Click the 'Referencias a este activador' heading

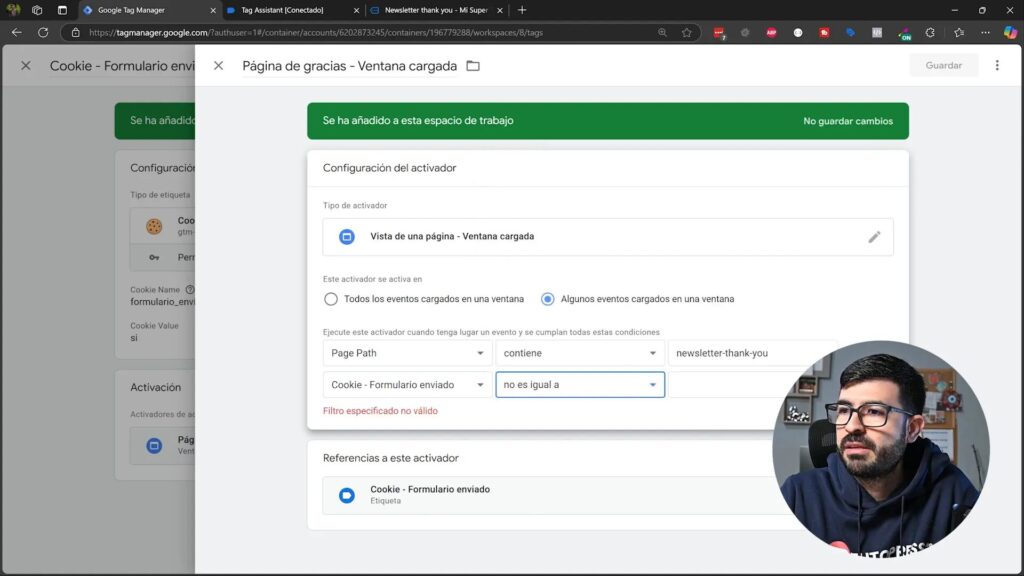pyautogui.click(x=391, y=458)
